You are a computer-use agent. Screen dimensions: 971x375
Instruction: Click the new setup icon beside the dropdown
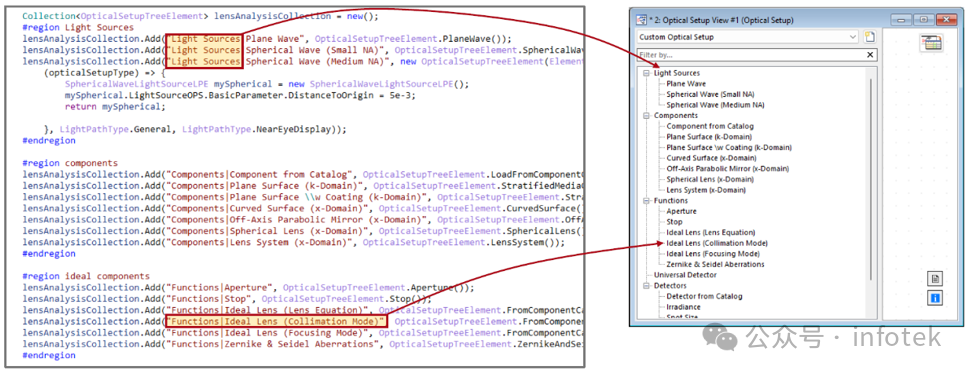tap(870, 37)
